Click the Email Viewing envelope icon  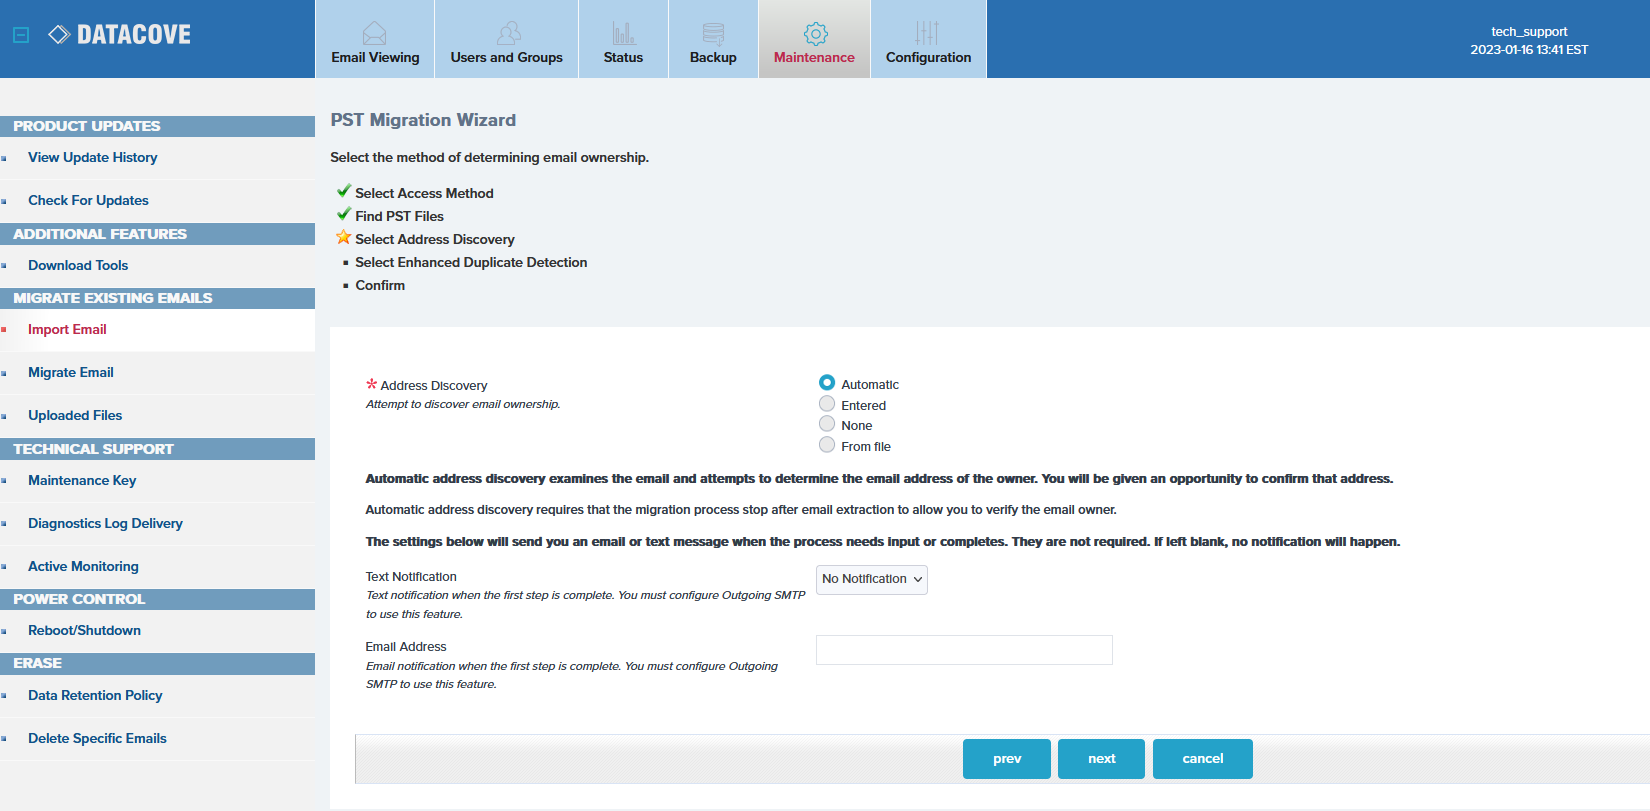pos(374,33)
